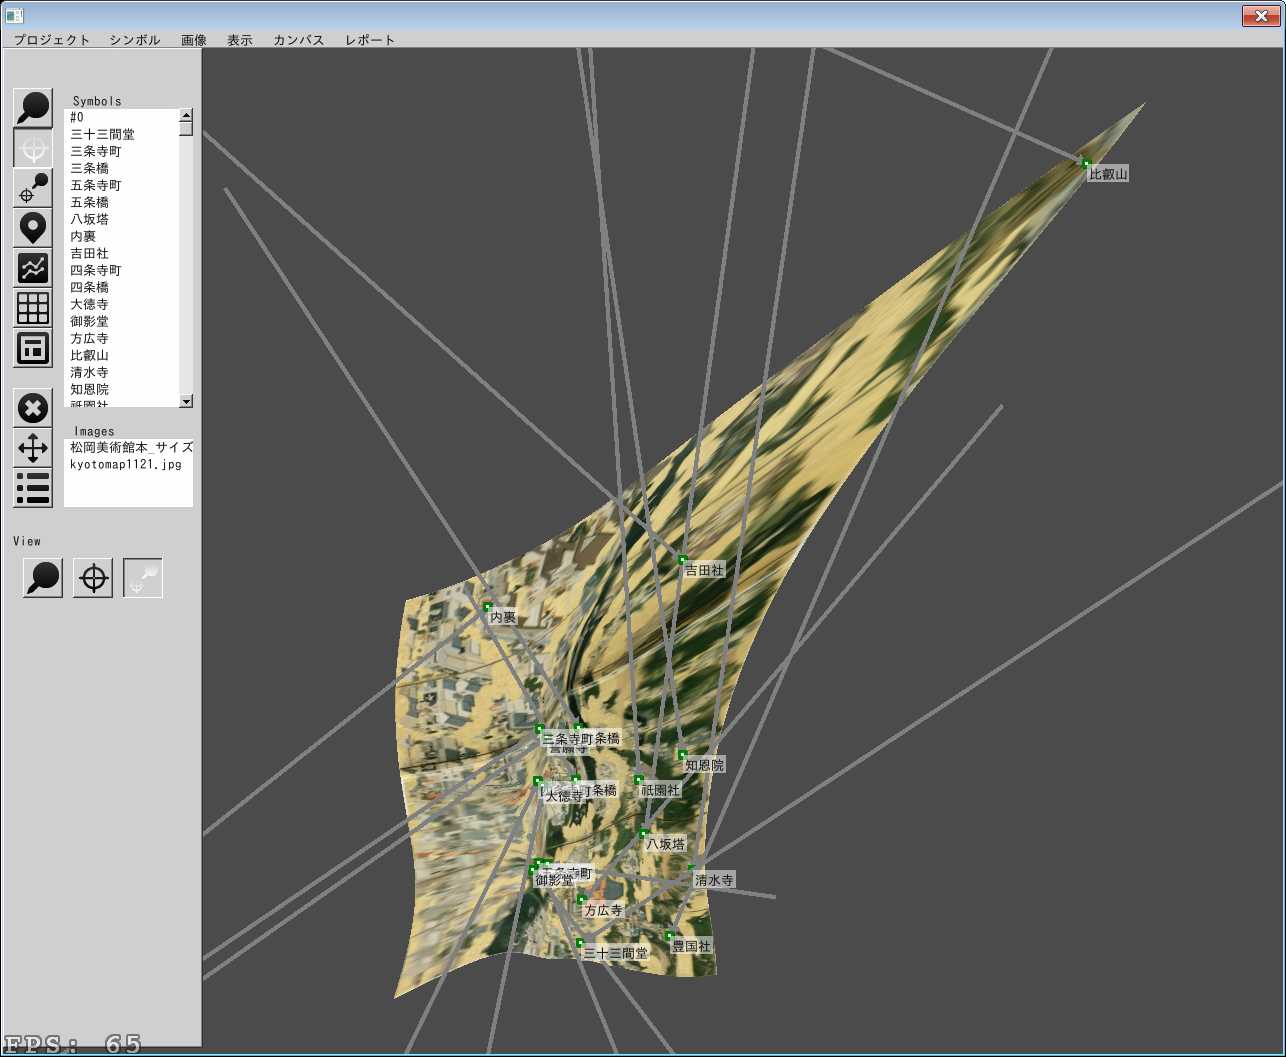This screenshot has width=1286, height=1057.
Task: Click the 豊国社 marker on canvas
Action: coord(669,935)
